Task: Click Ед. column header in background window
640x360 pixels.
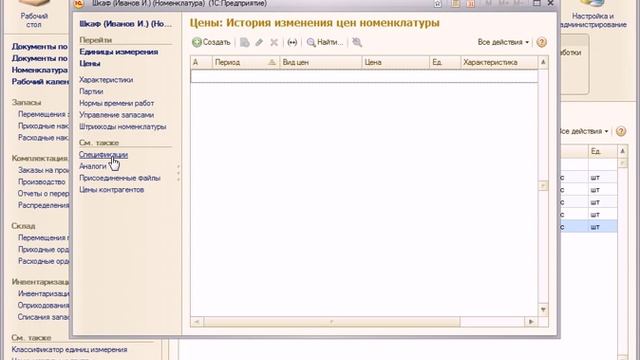Action: tap(602, 151)
